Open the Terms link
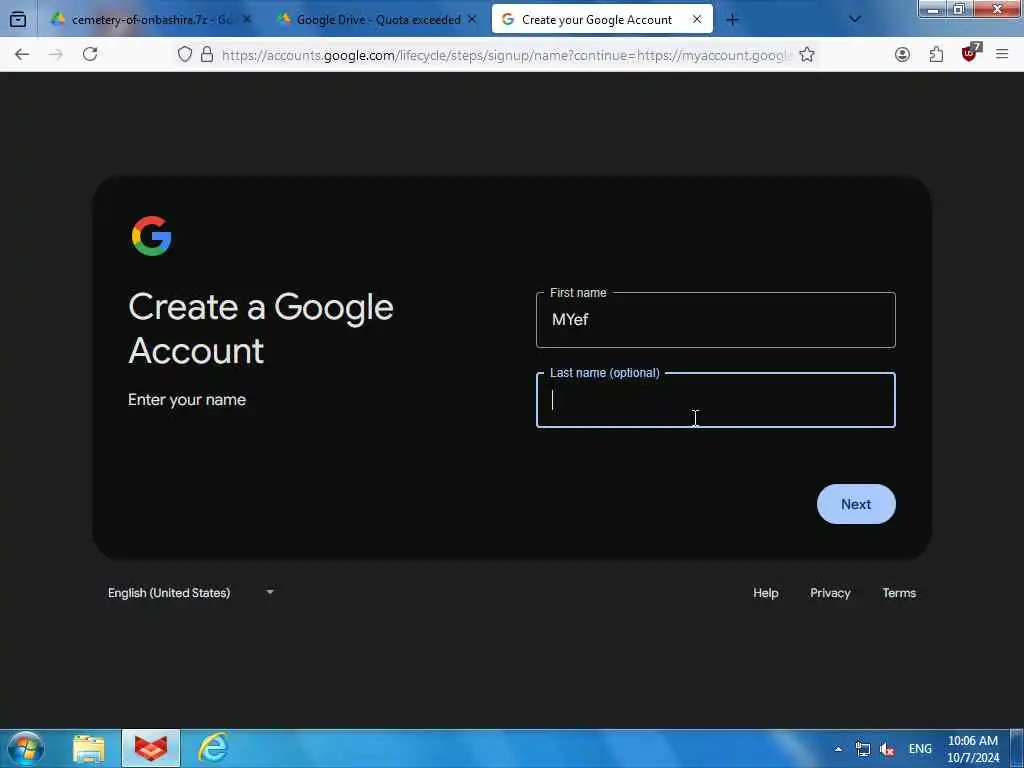 (899, 593)
